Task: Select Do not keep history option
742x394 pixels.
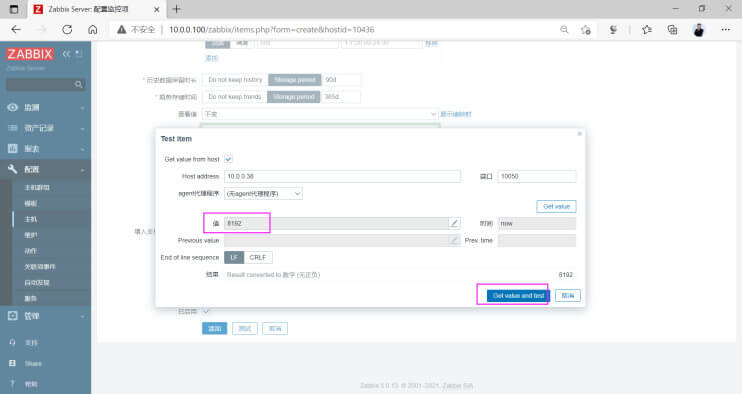Action: (235, 80)
